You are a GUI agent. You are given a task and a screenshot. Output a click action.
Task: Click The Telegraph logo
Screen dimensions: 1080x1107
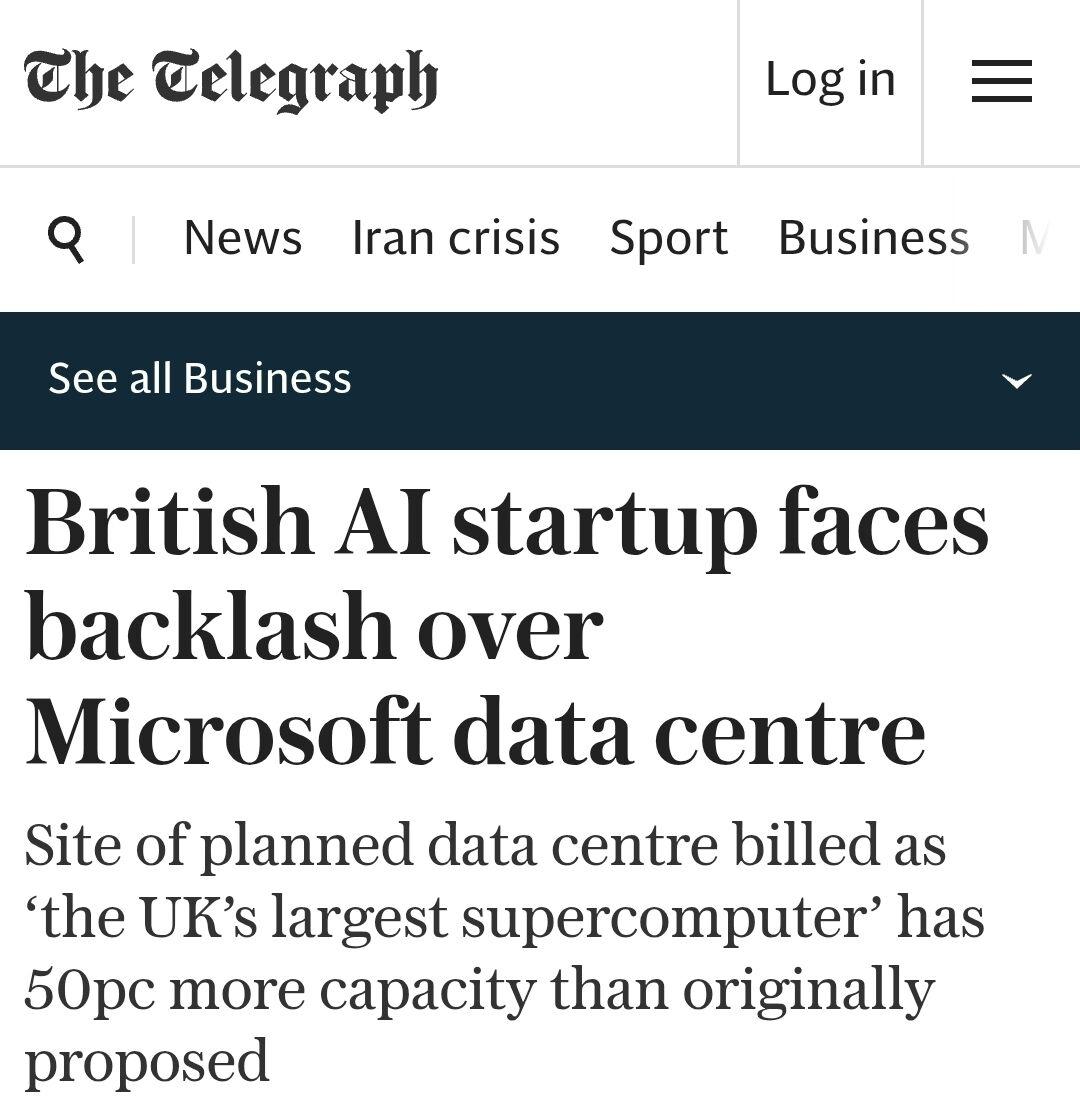tap(231, 81)
